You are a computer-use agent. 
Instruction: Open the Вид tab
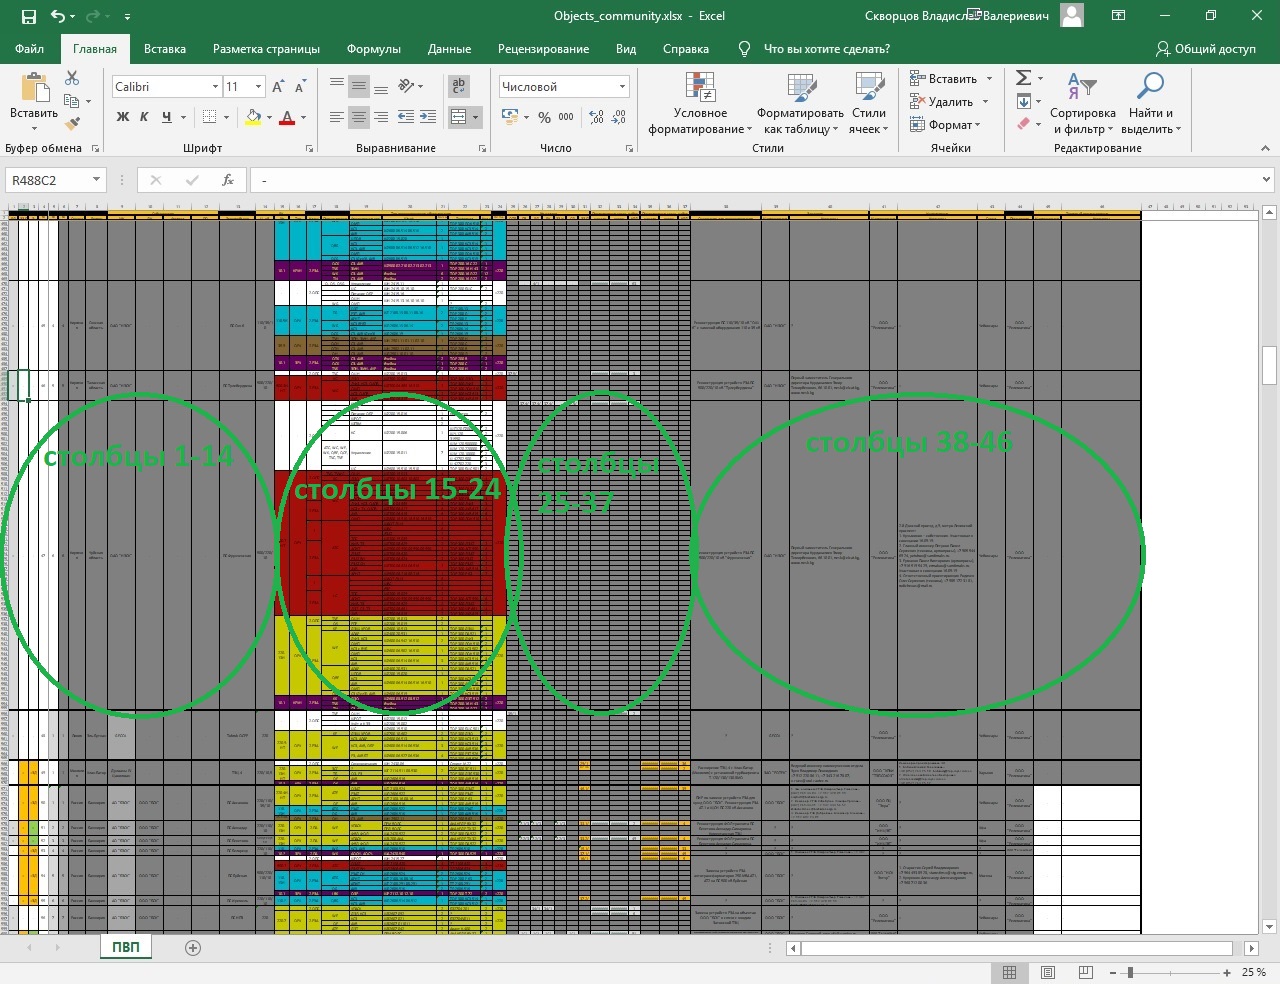click(626, 49)
